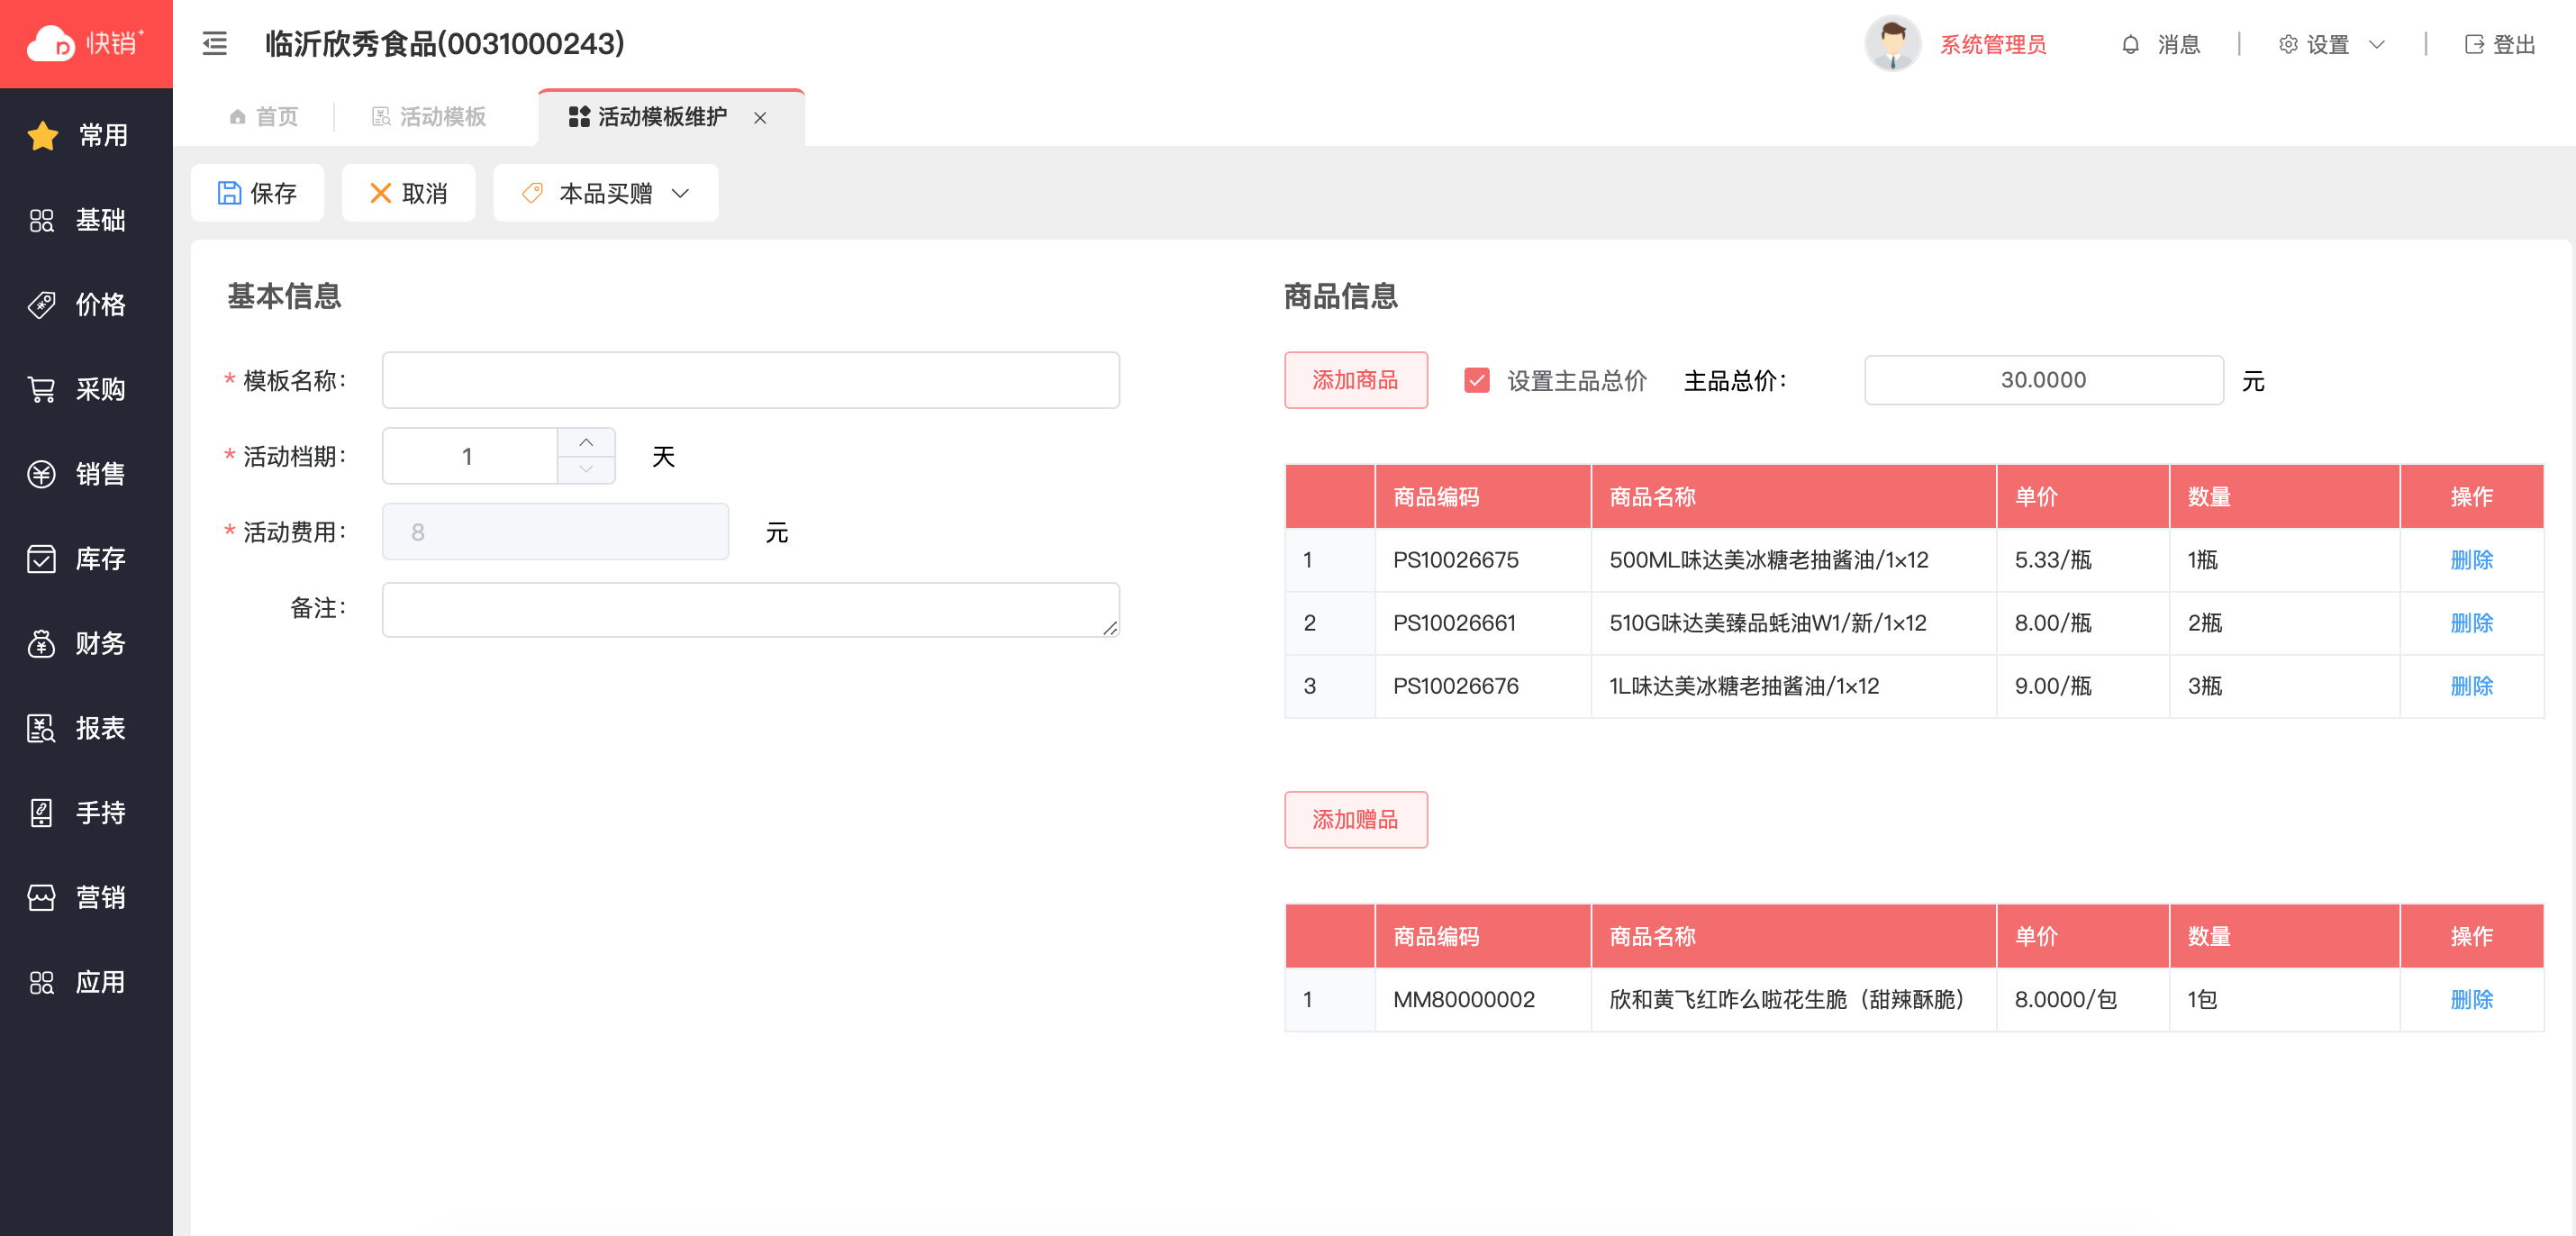Increase 活动档期 days with up arrow
The height and width of the screenshot is (1236, 2576).
click(x=586, y=442)
